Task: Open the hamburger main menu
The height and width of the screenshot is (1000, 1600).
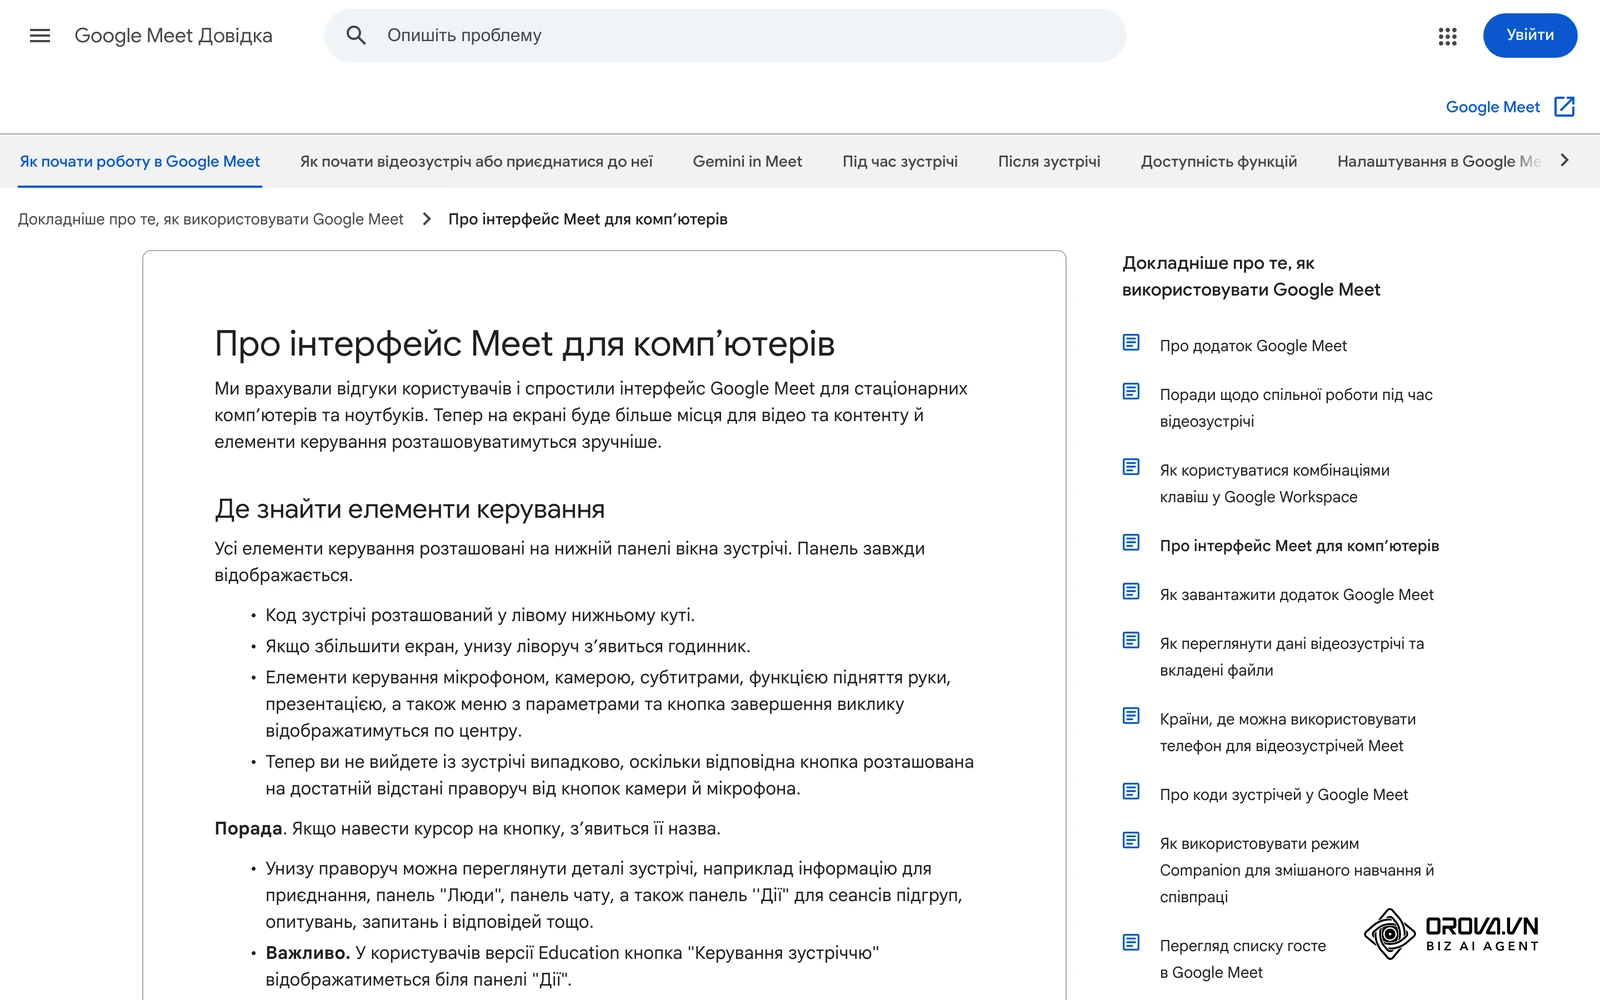Action: point(40,36)
